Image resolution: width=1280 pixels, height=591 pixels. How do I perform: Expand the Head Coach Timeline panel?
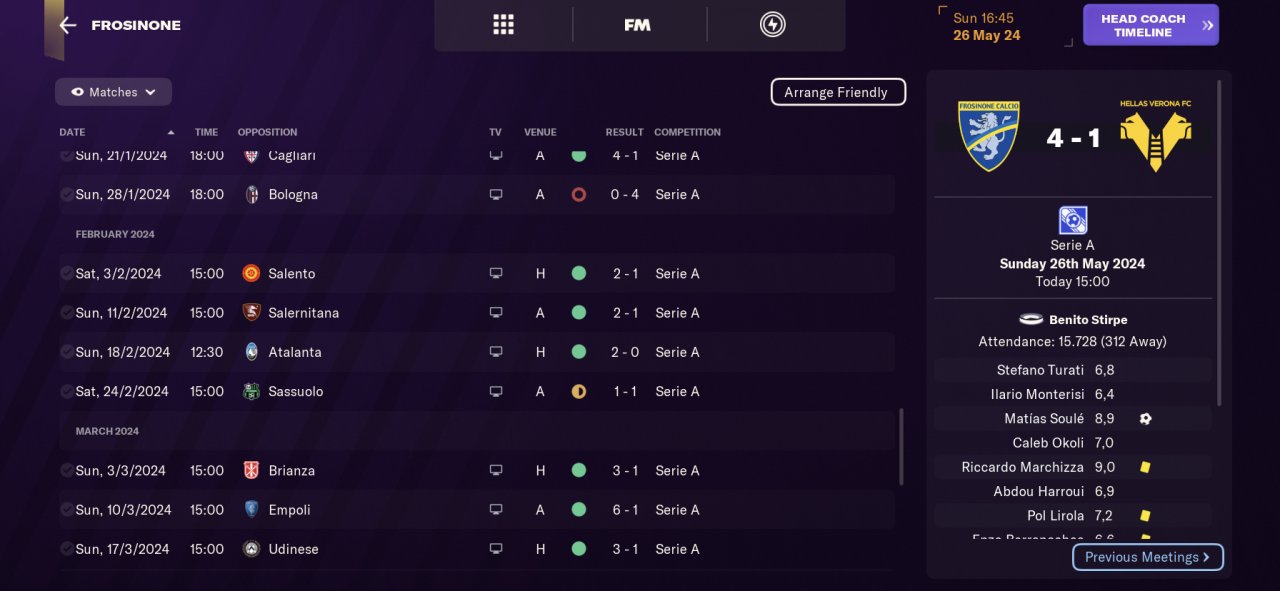coord(1150,25)
